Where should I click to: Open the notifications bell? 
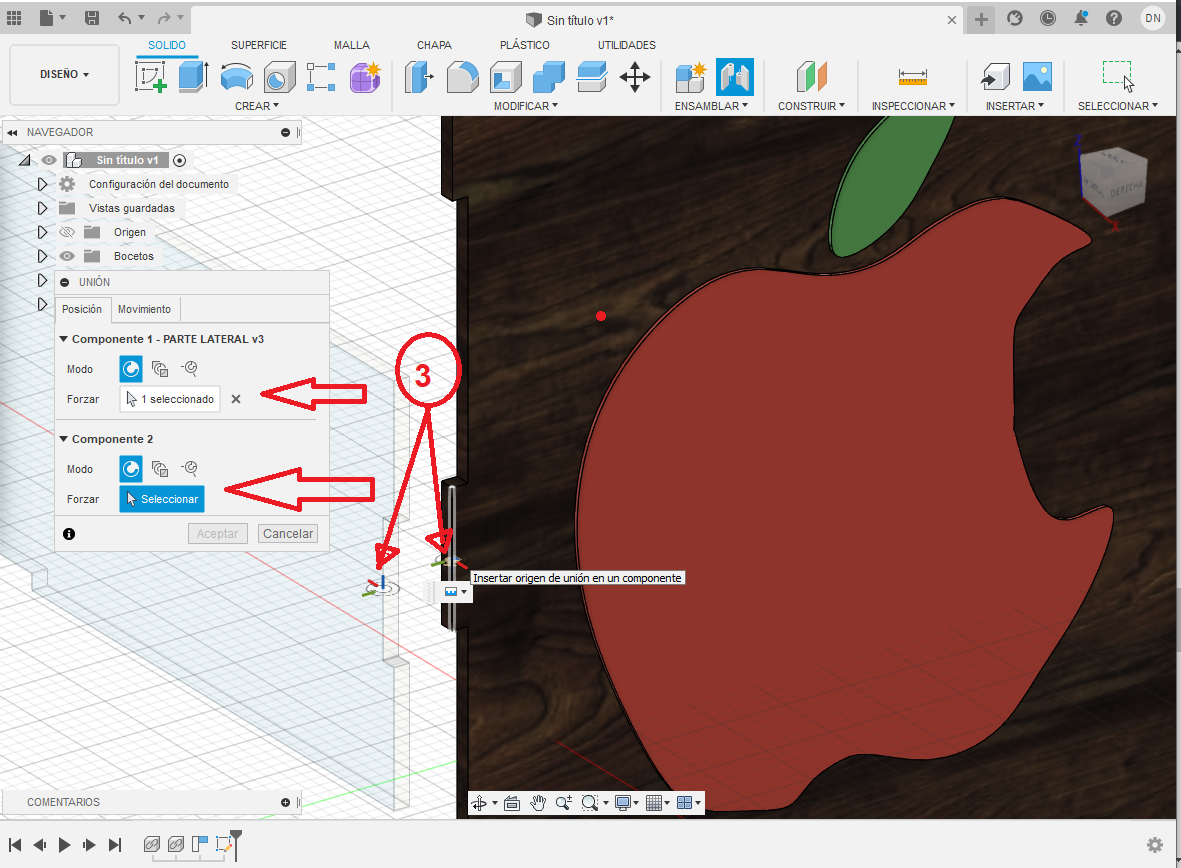(x=1081, y=18)
